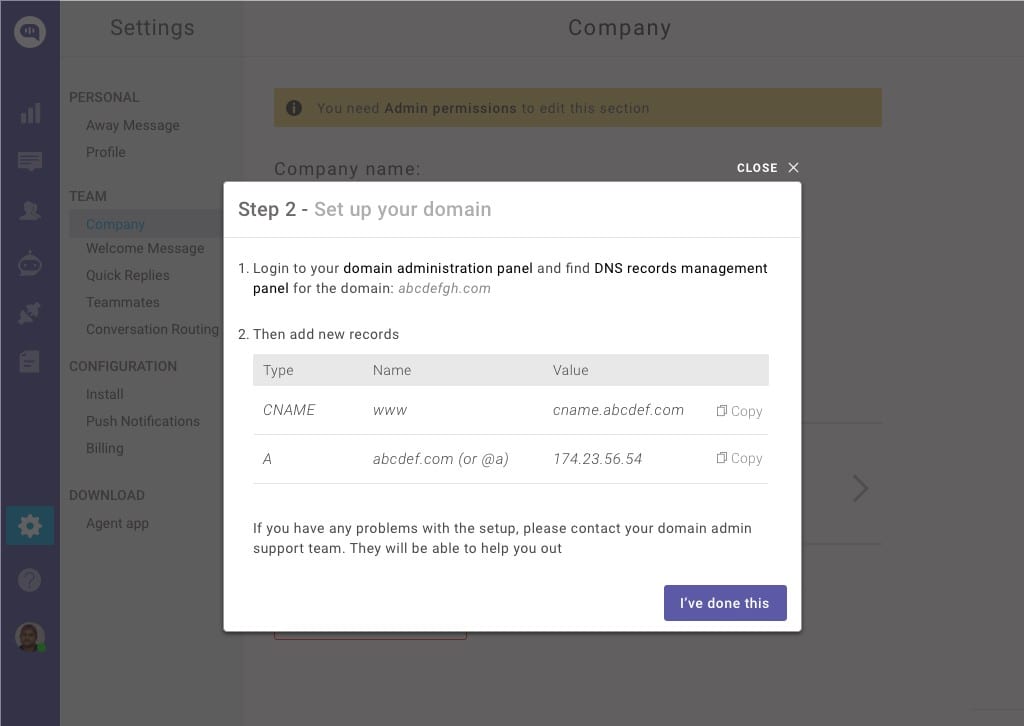Open Install configuration page
Image resolution: width=1024 pixels, height=726 pixels.
[x=104, y=394]
